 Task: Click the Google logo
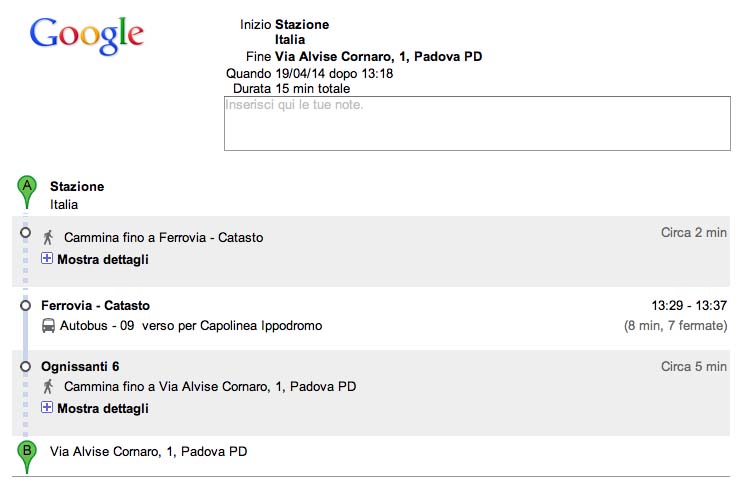point(86,35)
